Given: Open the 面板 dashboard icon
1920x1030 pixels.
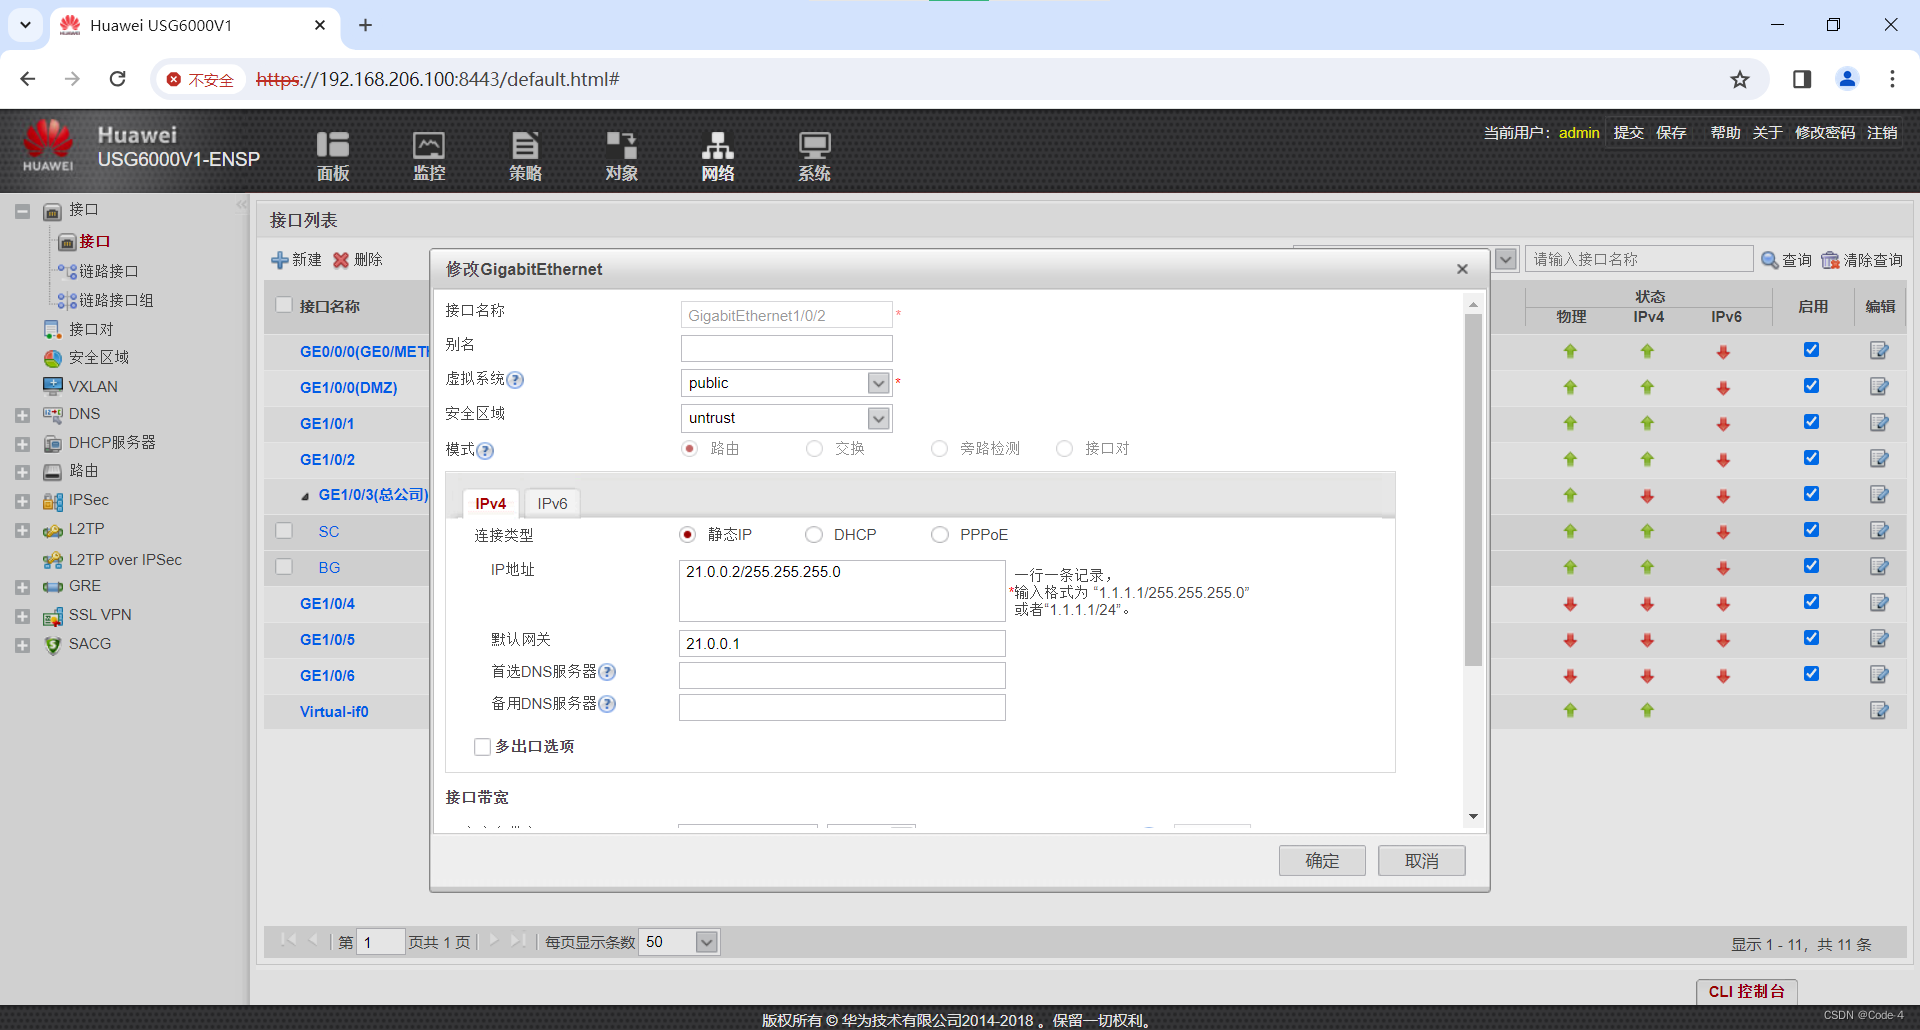Looking at the screenshot, I should [x=333, y=156].
